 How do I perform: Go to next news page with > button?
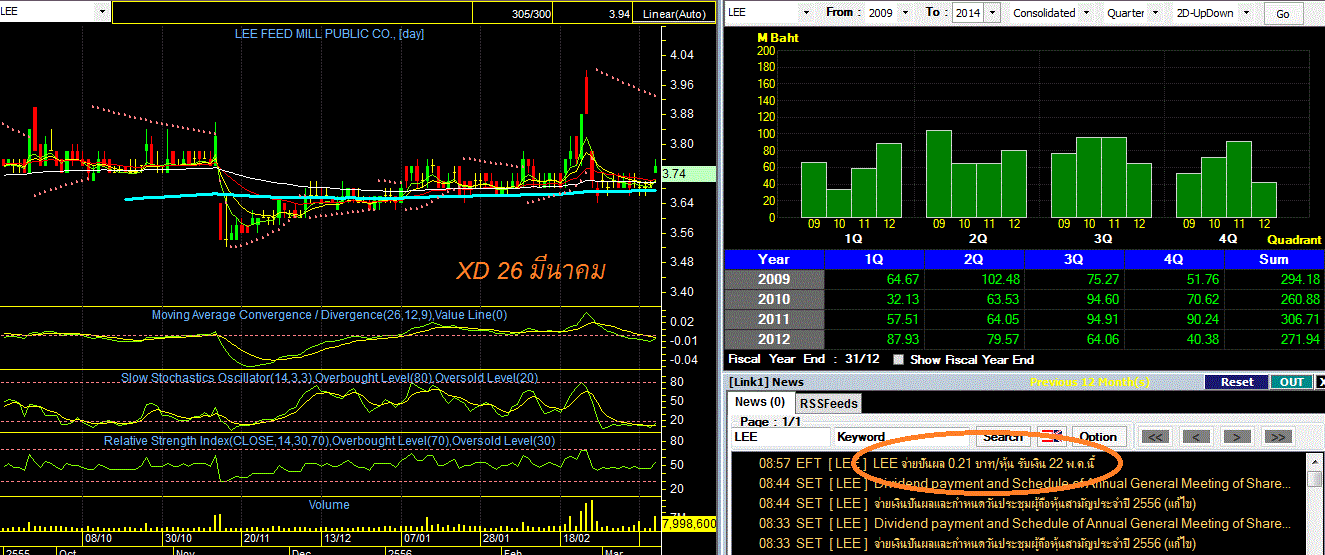(1237, 437)
